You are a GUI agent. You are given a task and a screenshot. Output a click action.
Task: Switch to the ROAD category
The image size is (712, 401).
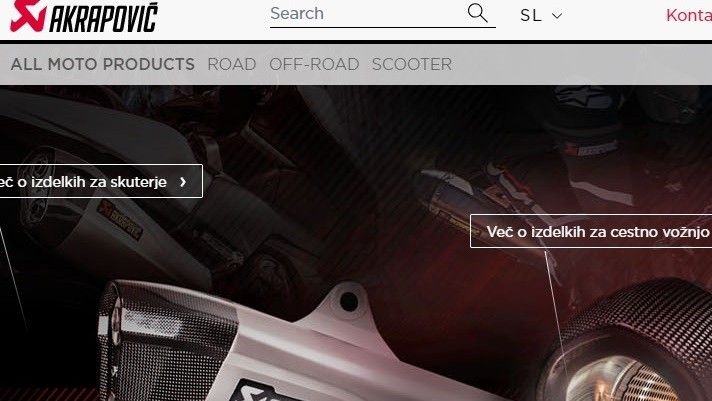[x=232, y=64]
